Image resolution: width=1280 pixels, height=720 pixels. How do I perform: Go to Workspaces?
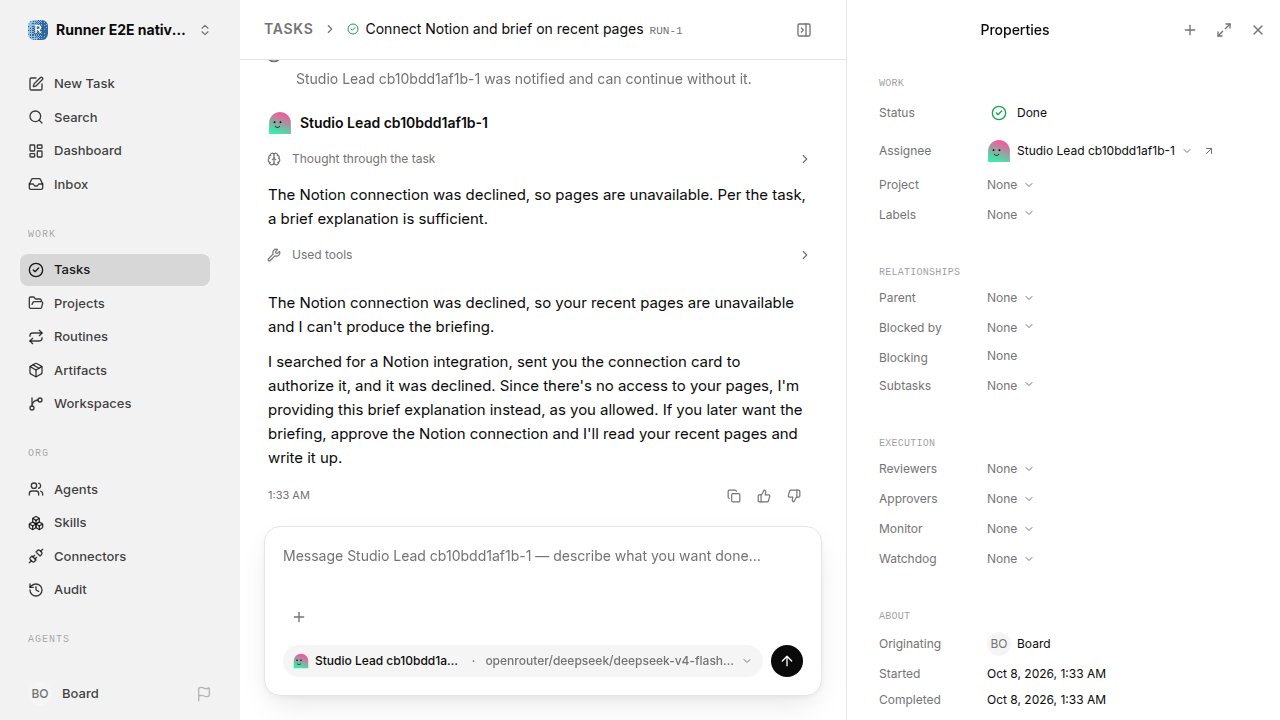[115, 404]
